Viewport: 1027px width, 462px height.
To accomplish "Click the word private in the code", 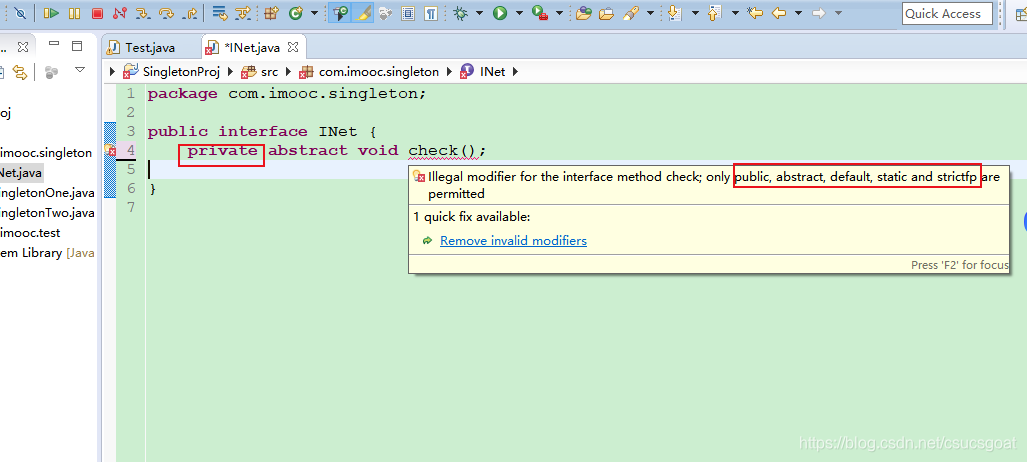I will click(223, 151).
